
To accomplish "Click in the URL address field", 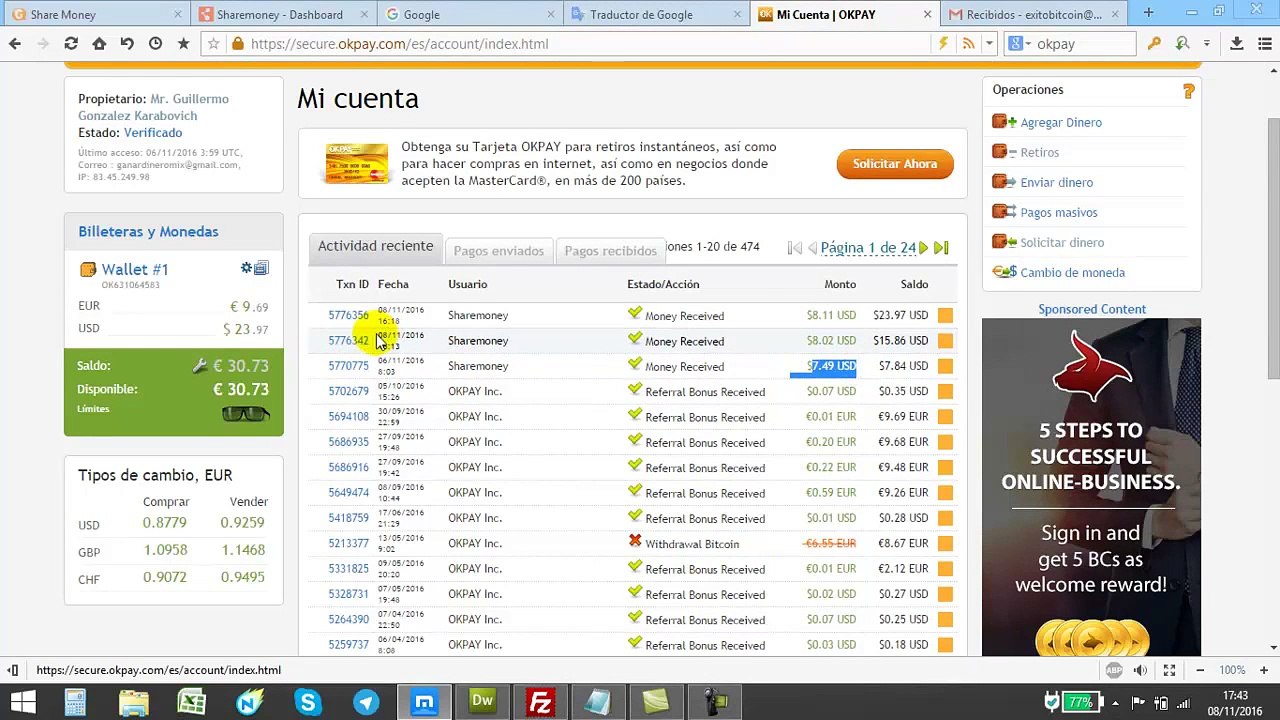I will click(590, 44).
